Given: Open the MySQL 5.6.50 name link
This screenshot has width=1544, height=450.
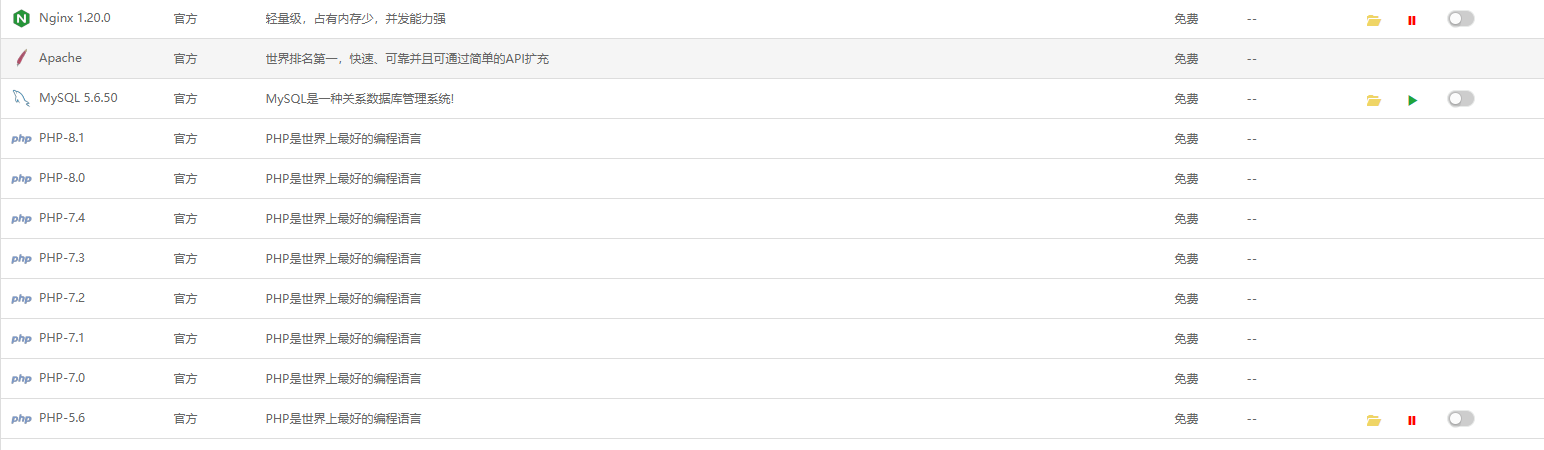Looking at the screenshot, I should click(78, 98).
